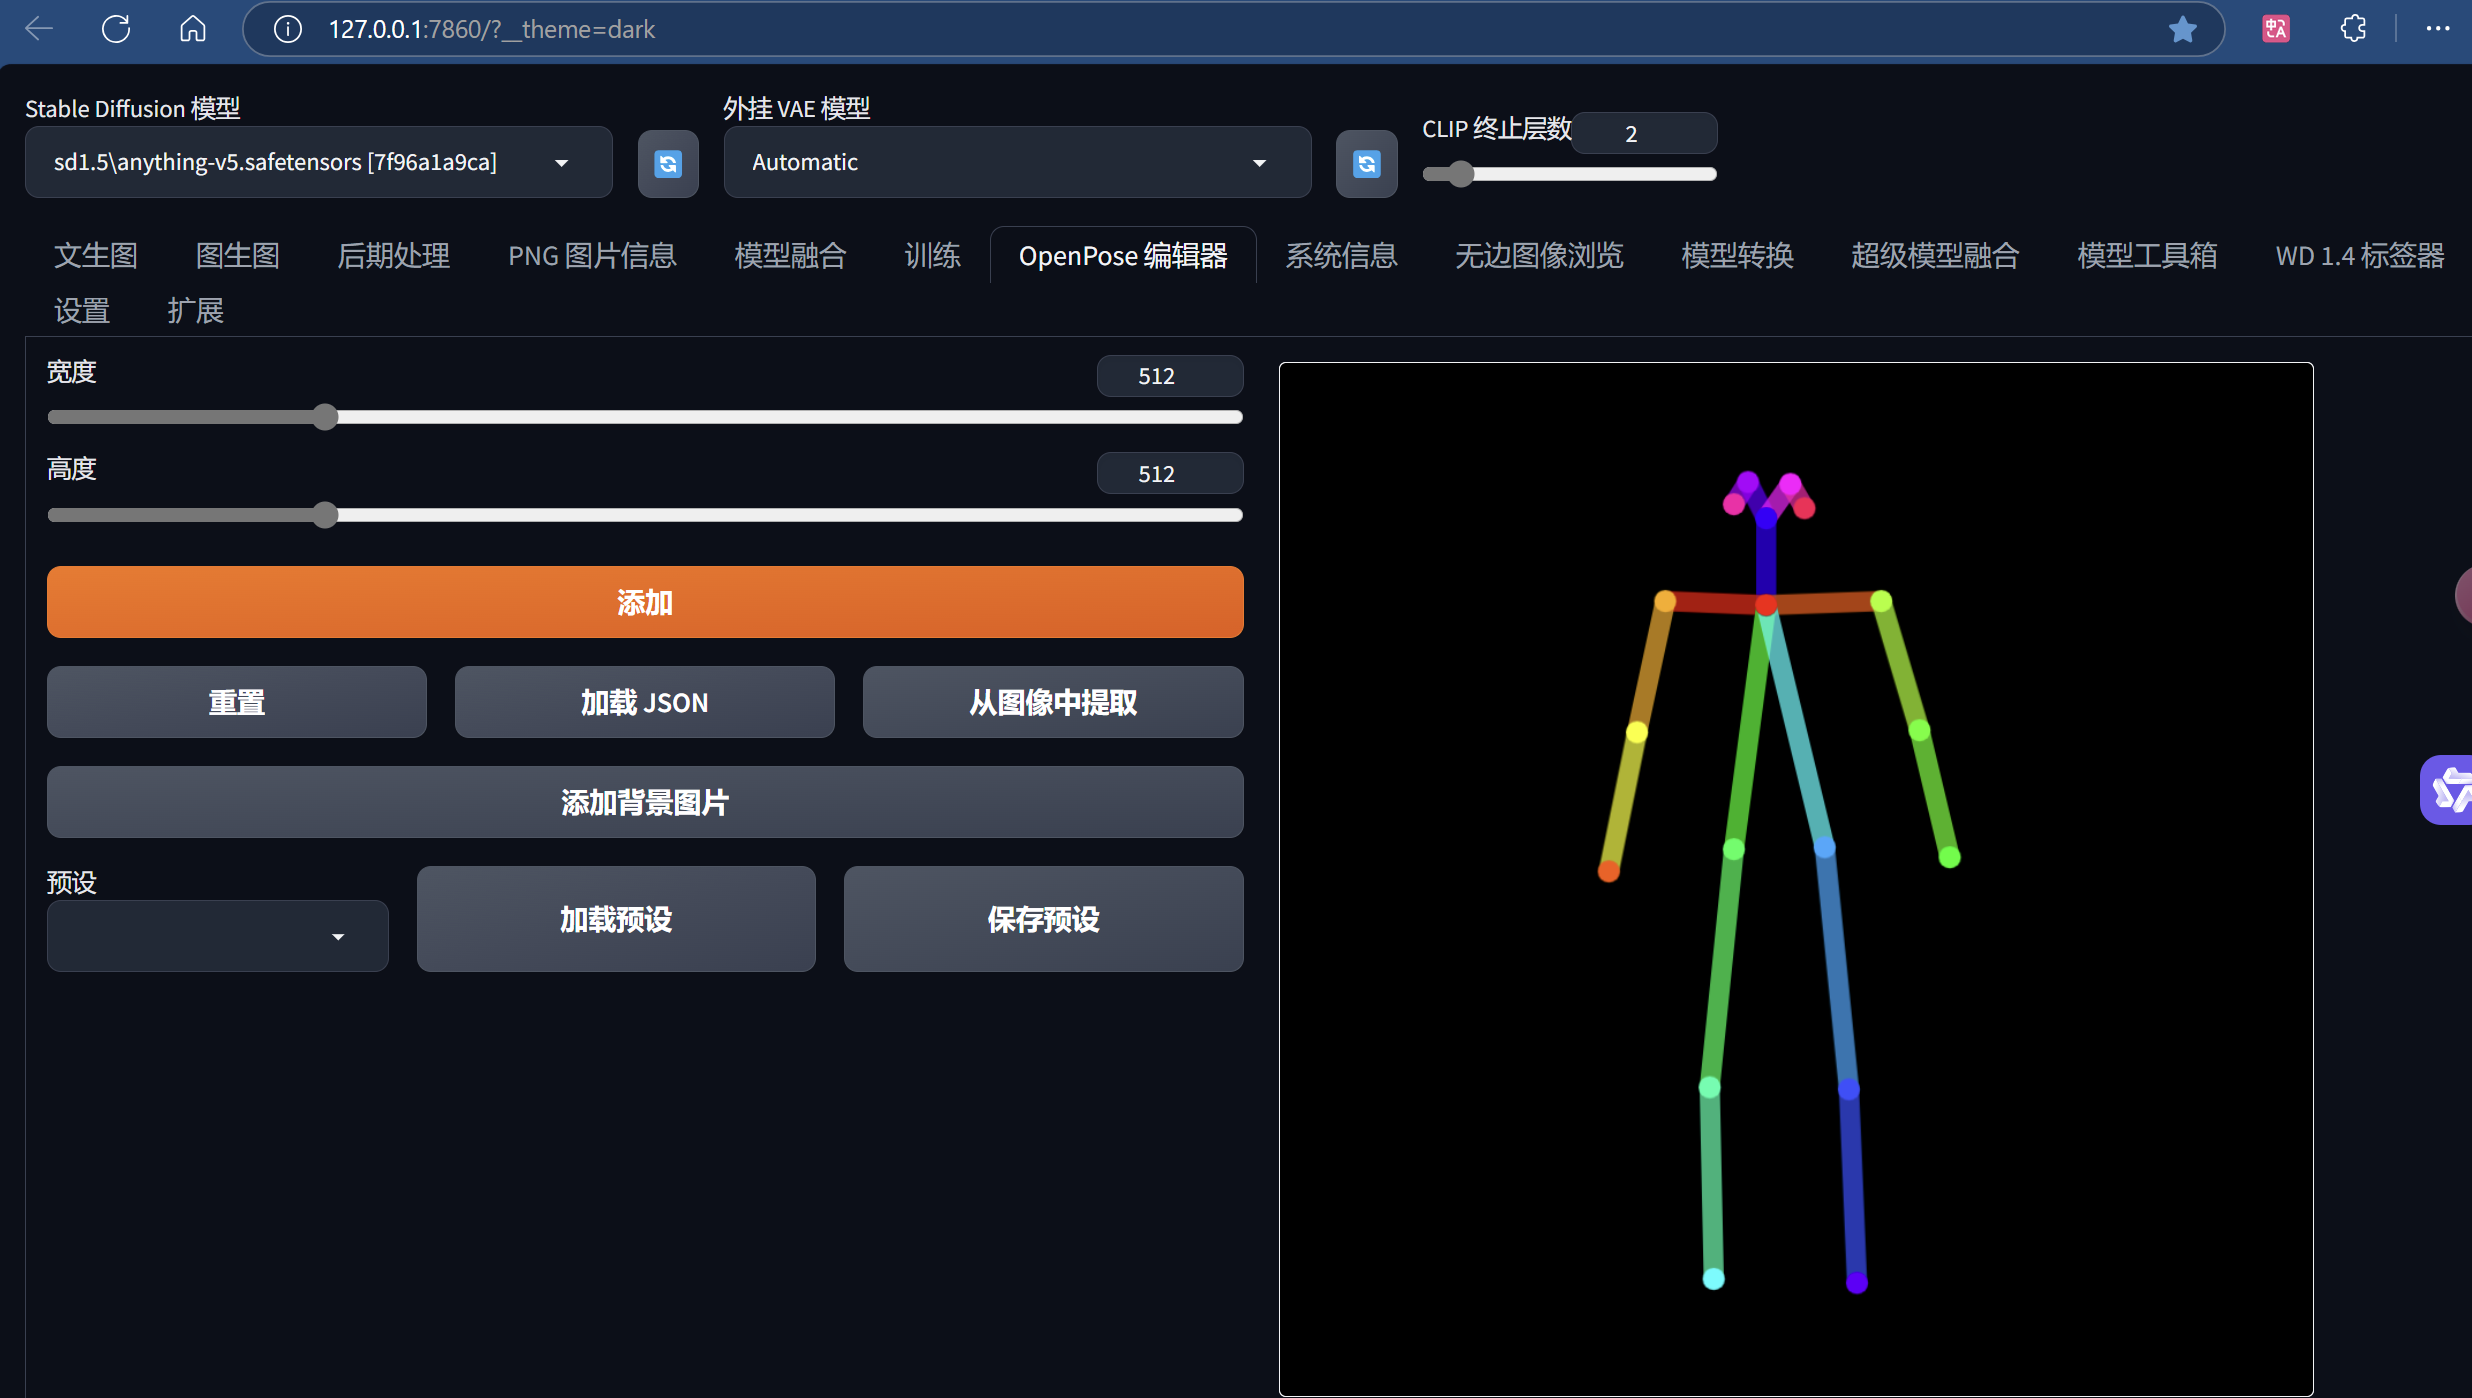Click the orange 添加 button
2472x1398 pixels.
pyautogui.click(x=644, y=602)
